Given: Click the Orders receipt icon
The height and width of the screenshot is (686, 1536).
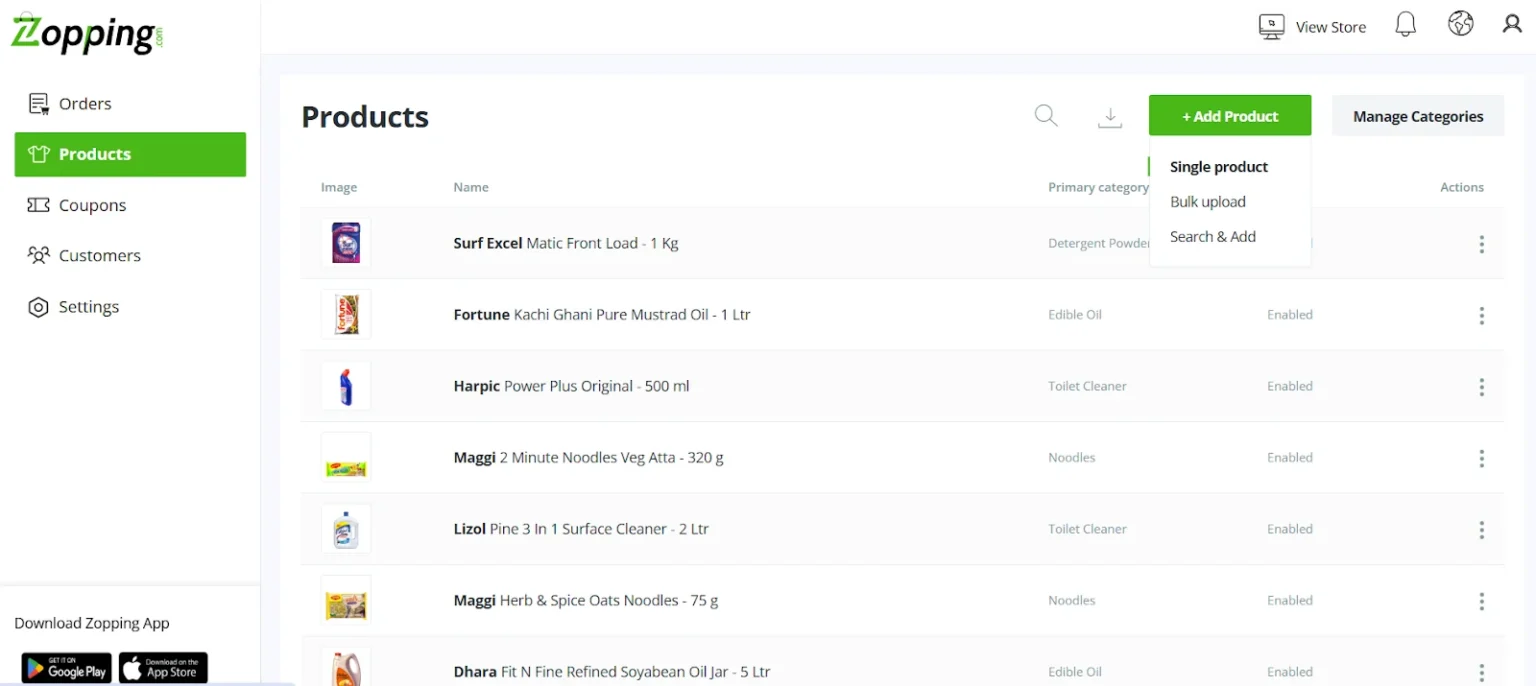Looking at the screenshot, I should 39,103.
